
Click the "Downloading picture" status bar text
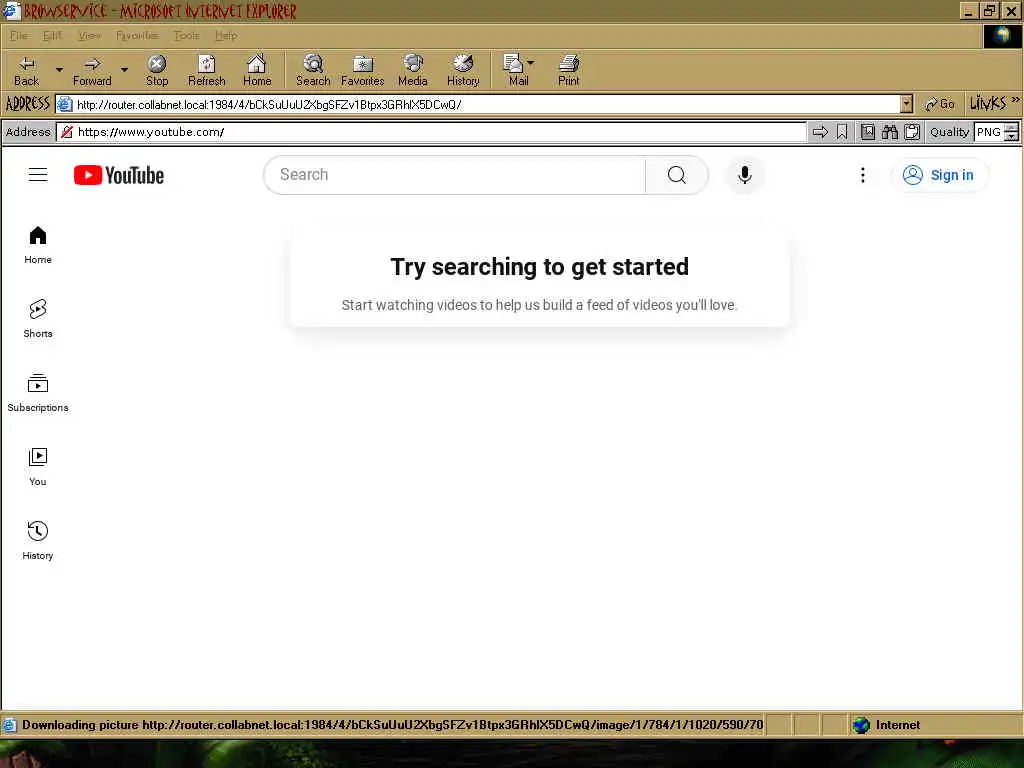click(392, 725)
